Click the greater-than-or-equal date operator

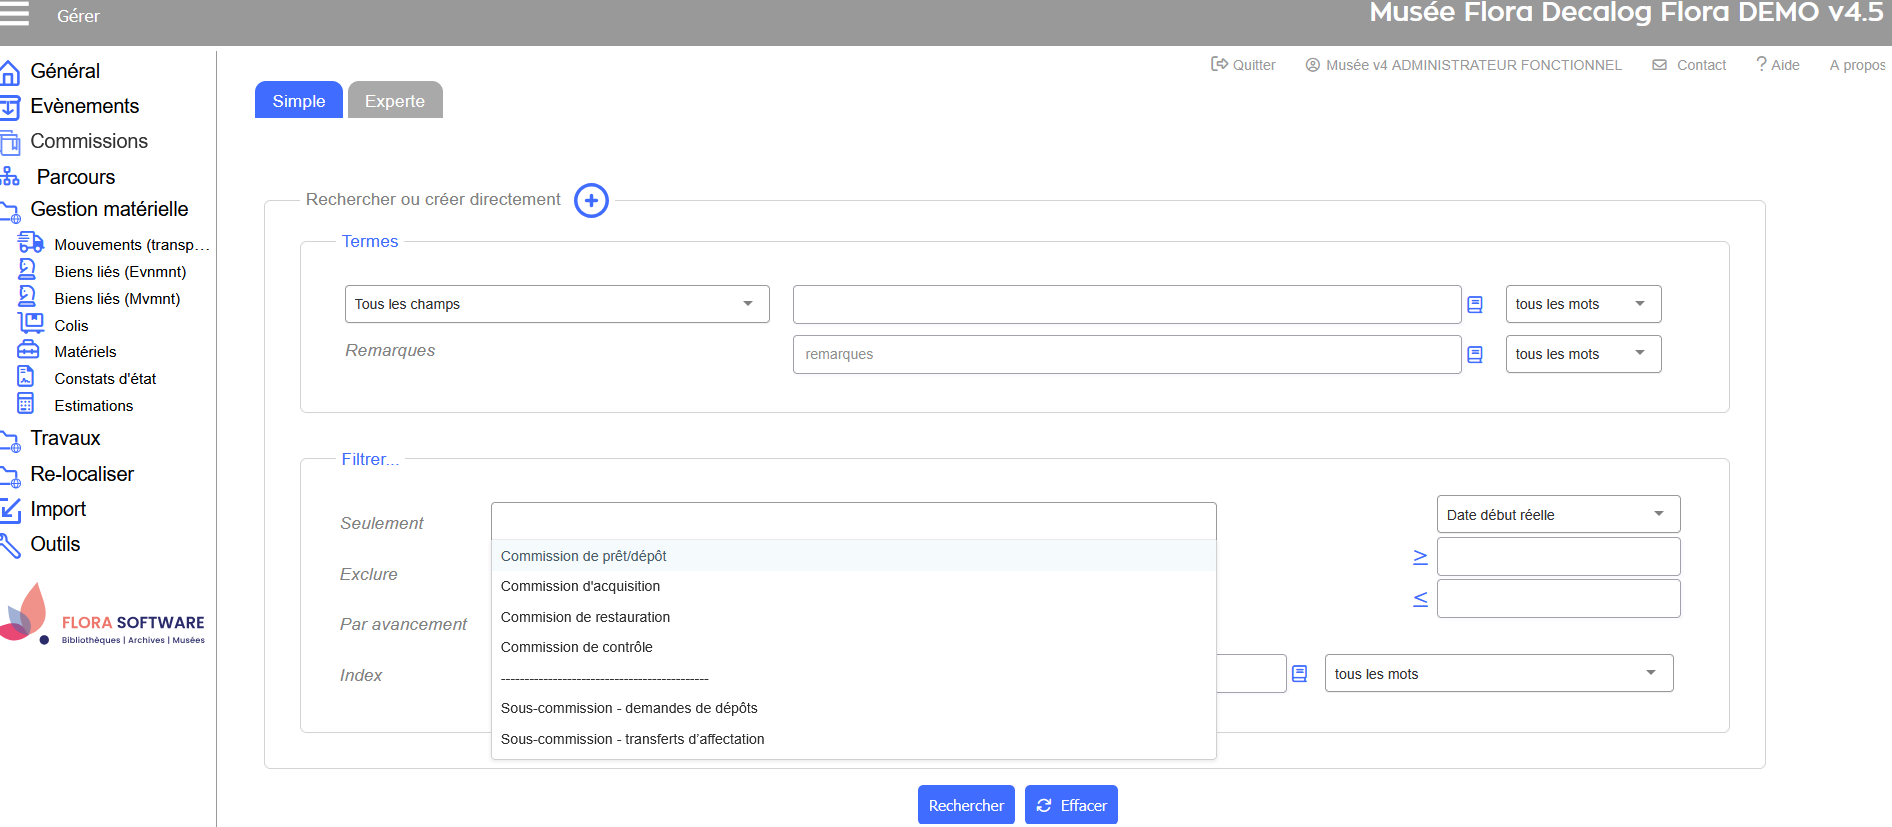click(x=1419, y=557)
